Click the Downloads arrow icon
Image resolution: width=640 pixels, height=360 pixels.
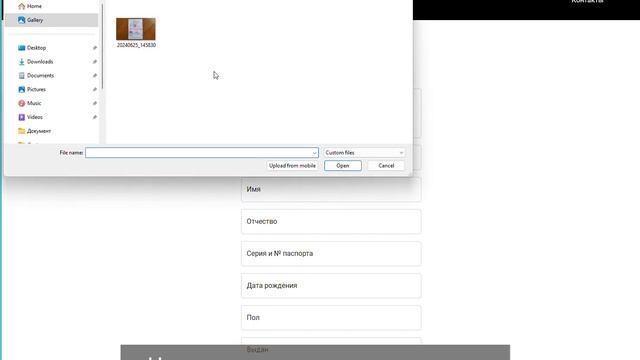point(22,62)
